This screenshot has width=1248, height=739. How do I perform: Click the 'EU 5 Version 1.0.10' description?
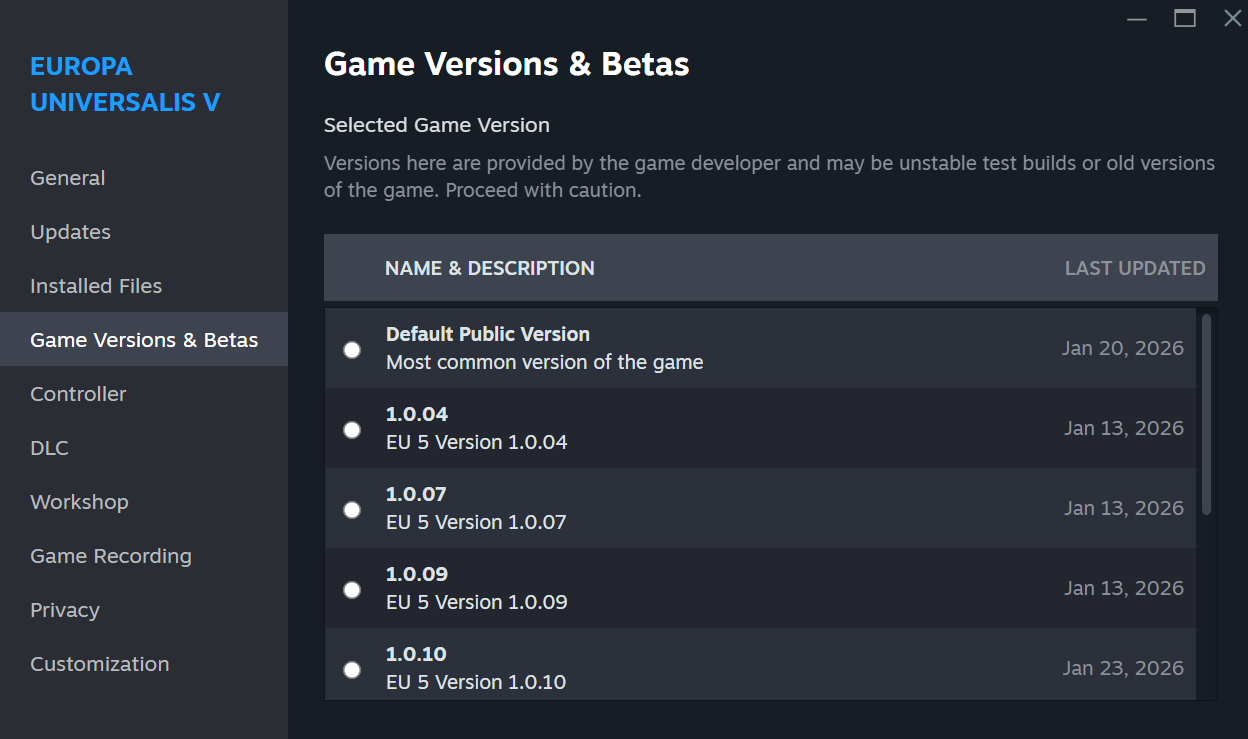coord(477,682)
